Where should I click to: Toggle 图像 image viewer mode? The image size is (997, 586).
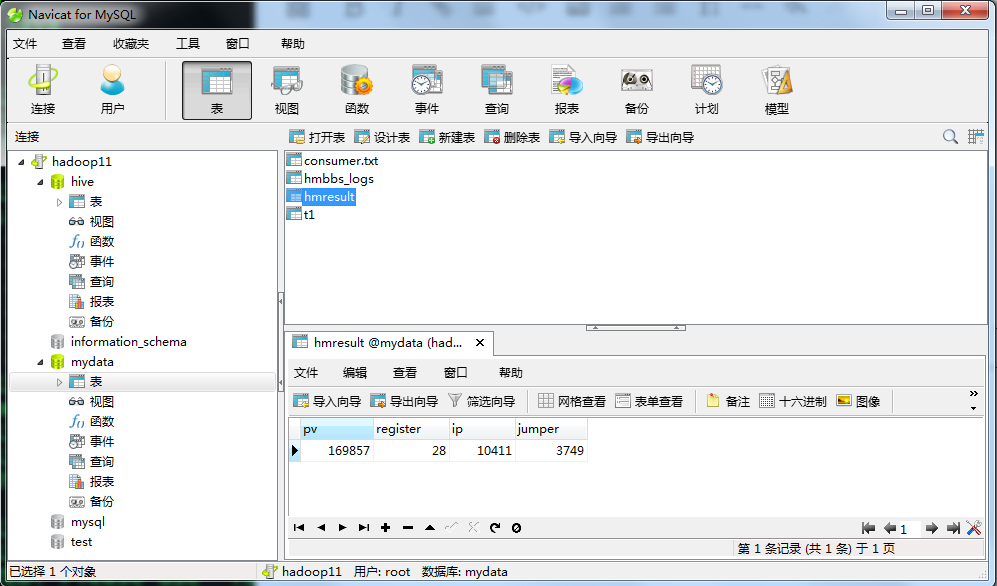pyautogui.click(x=856, y=401)
